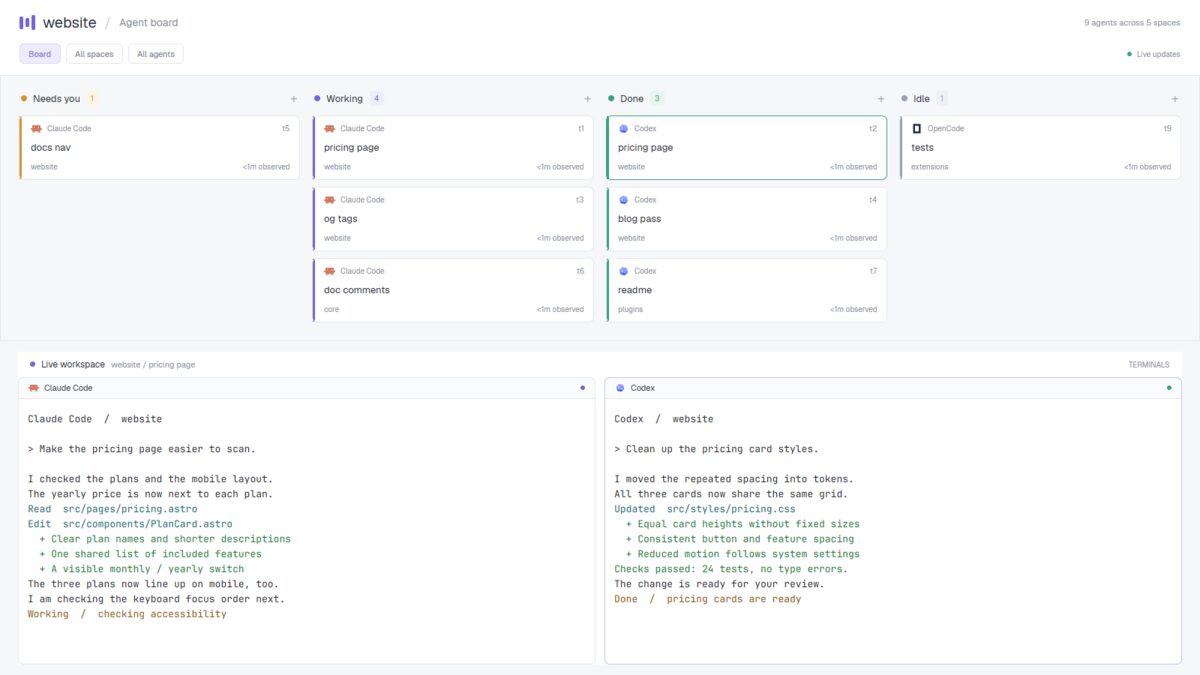Viewport: 1200px width, 675px height.
Task: Select the 'readme' card title
Action: point(635,290)
